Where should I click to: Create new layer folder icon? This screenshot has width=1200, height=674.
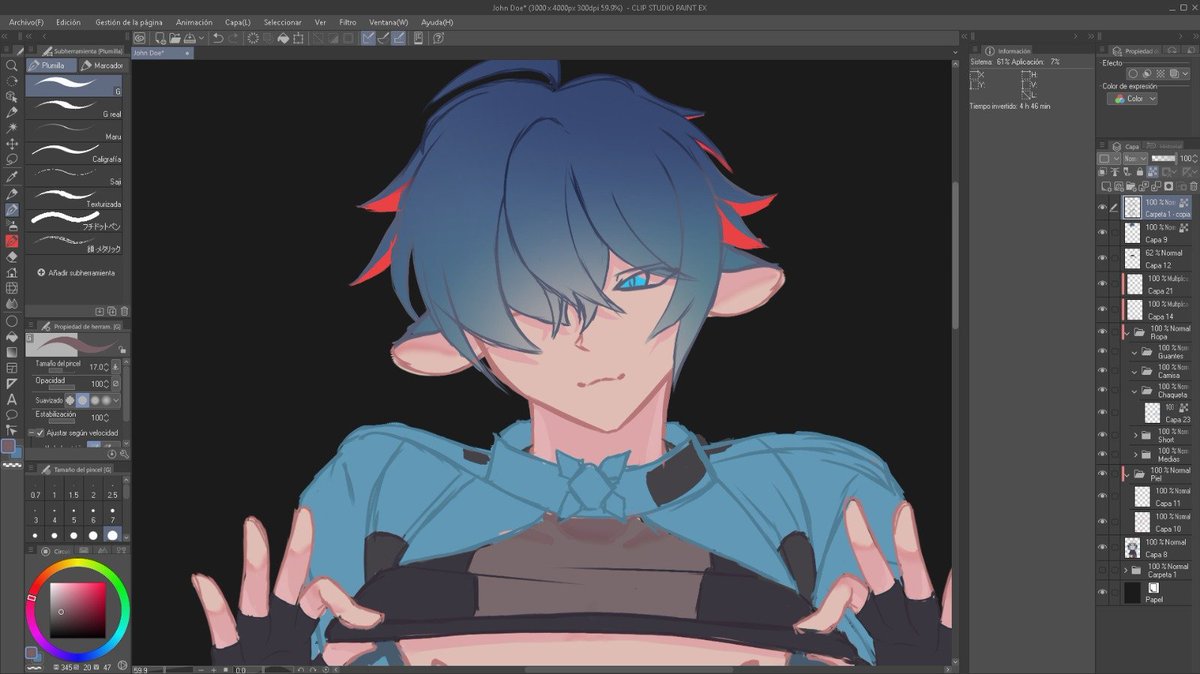tap(1131, 187)
